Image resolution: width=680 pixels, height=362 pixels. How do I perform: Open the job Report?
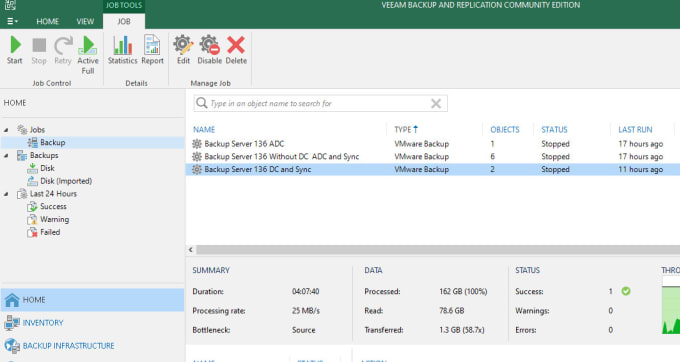152,50
